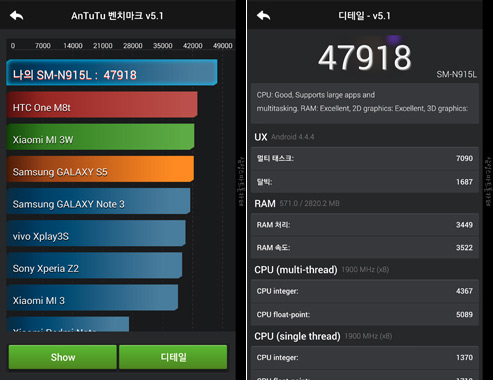Image resolution: width=493 pixels, height=380 pixels.
Task: Tap the RAM 처리 3449 score row
Action: point(365,225)
